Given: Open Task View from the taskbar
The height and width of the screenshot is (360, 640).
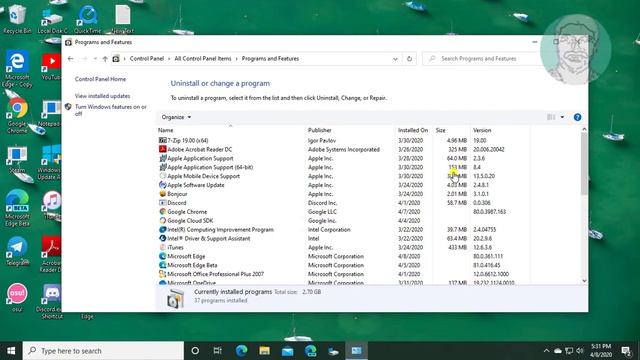Looking at the screenshot, I should tap(218, 351).
